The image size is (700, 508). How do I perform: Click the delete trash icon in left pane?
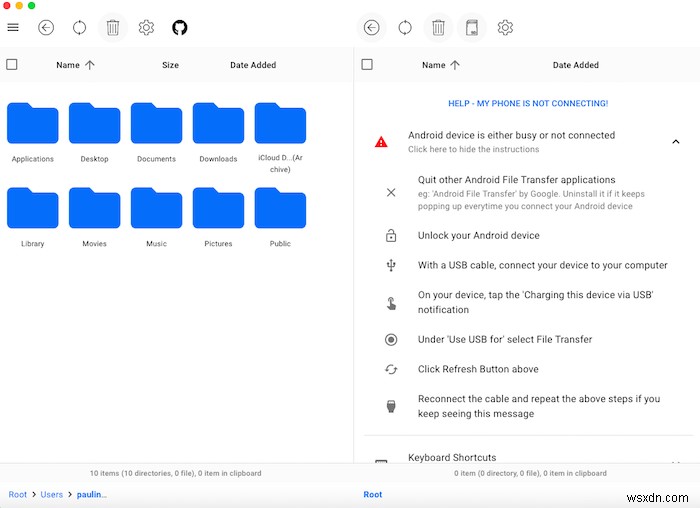[x=113, y=28]
